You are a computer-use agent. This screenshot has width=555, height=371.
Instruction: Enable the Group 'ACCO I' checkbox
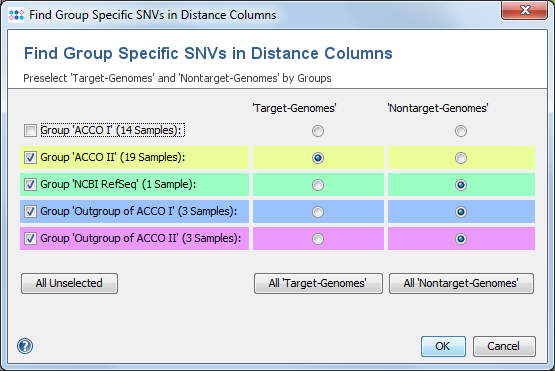[30, 130]
